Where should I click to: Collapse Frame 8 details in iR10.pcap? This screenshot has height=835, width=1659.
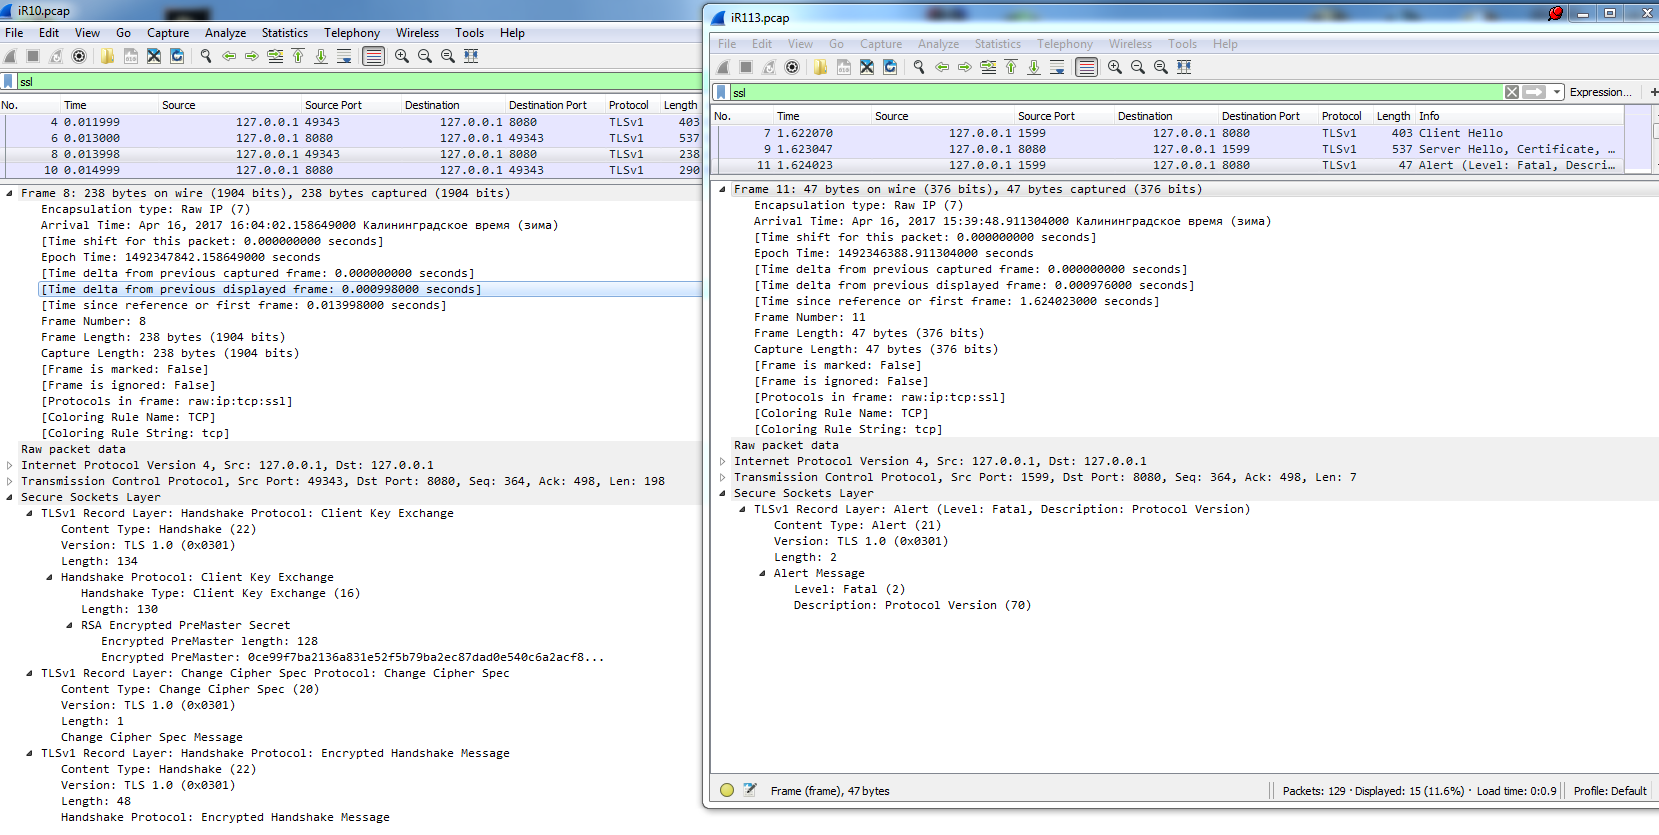9,193
